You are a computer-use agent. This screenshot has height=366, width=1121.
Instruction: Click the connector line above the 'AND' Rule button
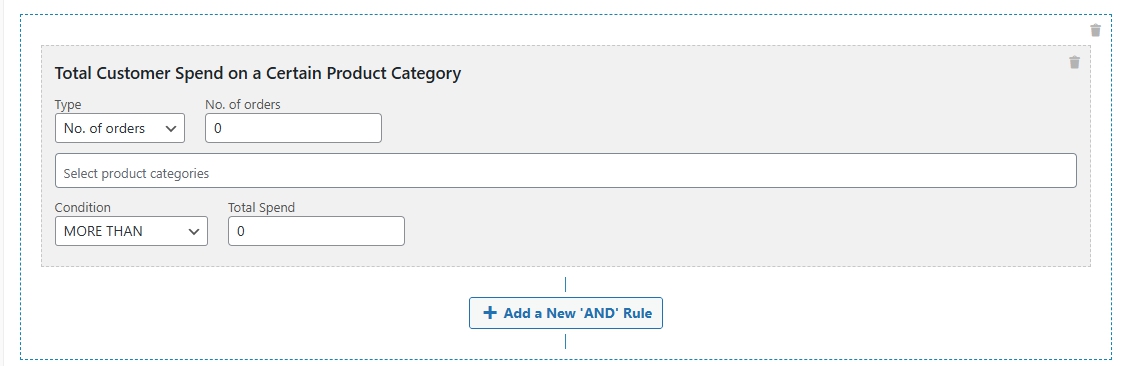[x=566, y=285]
